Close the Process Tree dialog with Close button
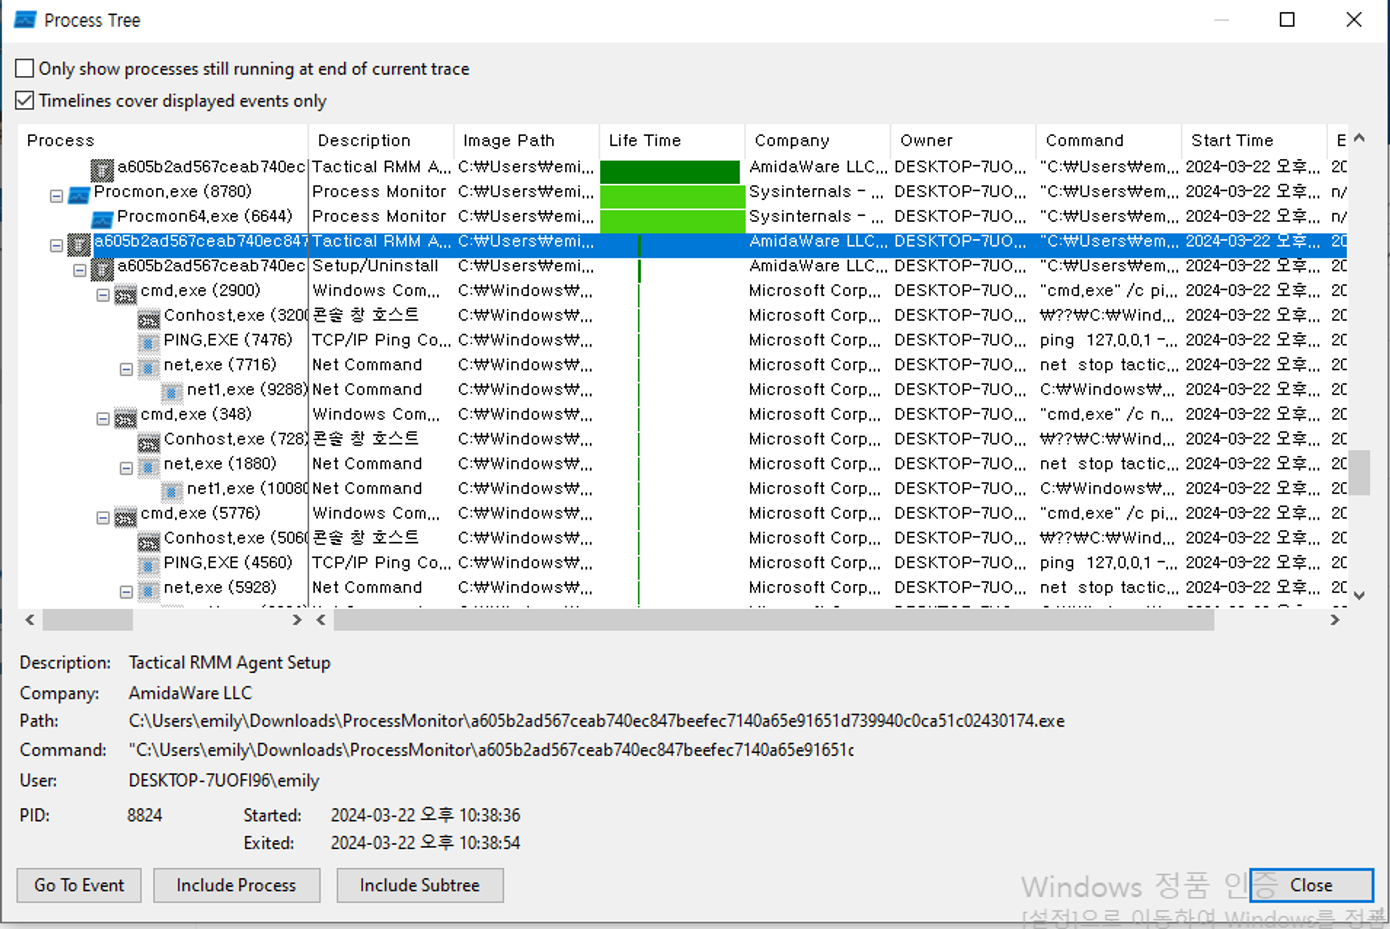 point(1311,885)
